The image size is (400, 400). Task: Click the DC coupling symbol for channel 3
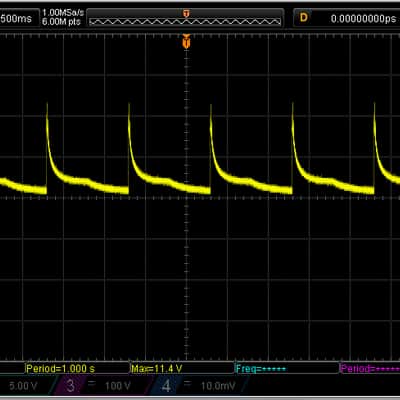coord(91,383)
